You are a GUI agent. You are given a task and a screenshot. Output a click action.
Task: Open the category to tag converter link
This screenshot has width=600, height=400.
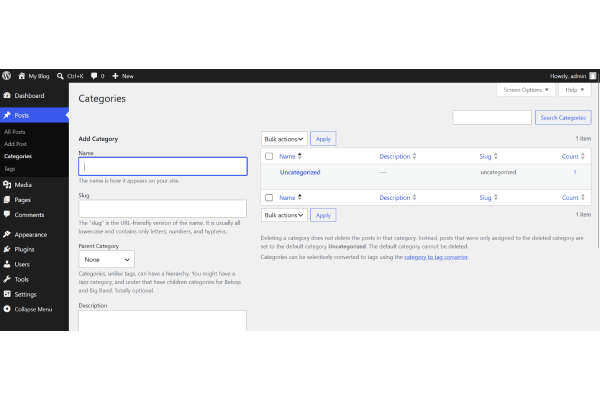(x=436, y=257)
